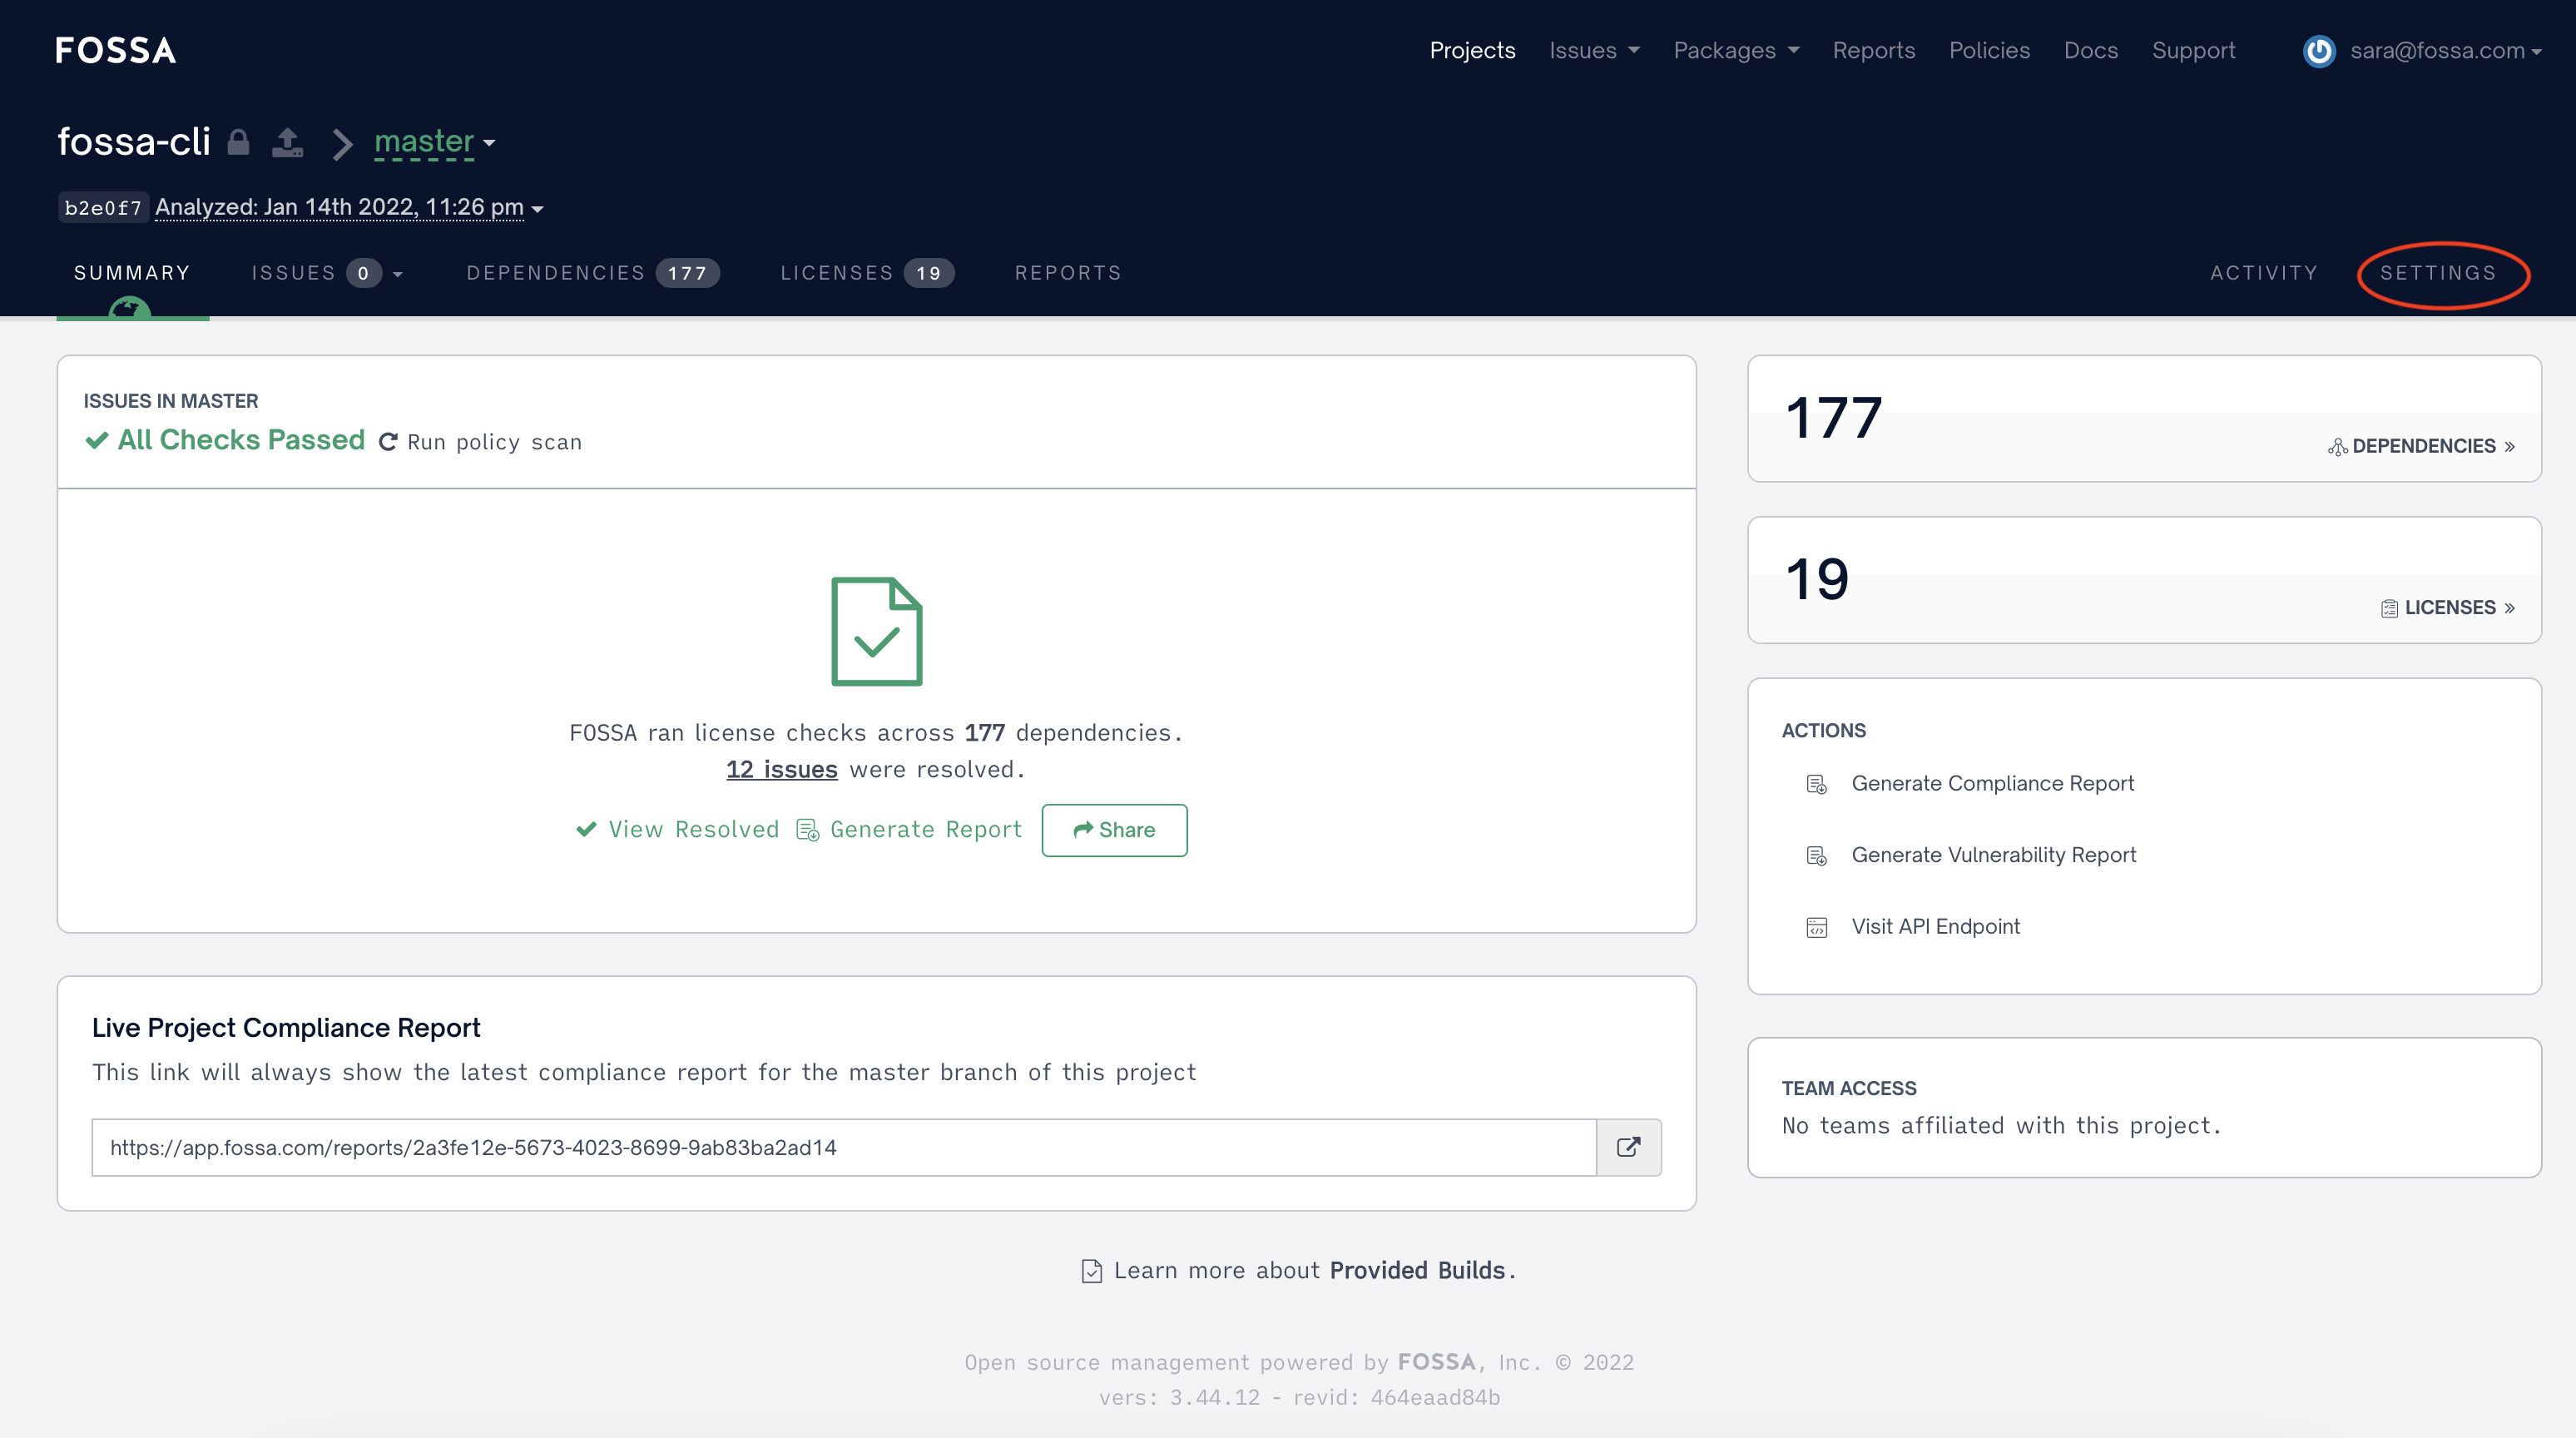Click the refresh icon for Run policy scan
The image size is (2576, 1438).
[x=388, y=442]
